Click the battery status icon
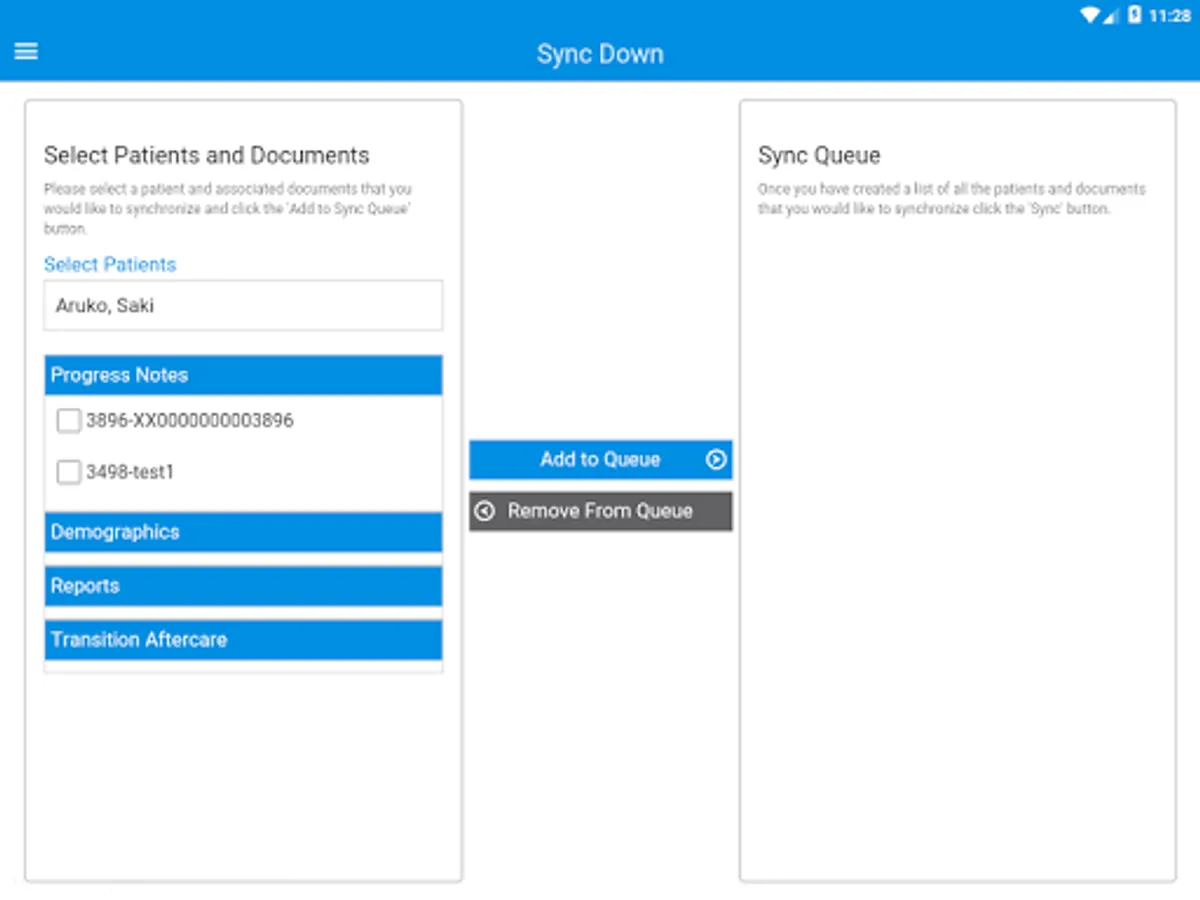 1135,15
